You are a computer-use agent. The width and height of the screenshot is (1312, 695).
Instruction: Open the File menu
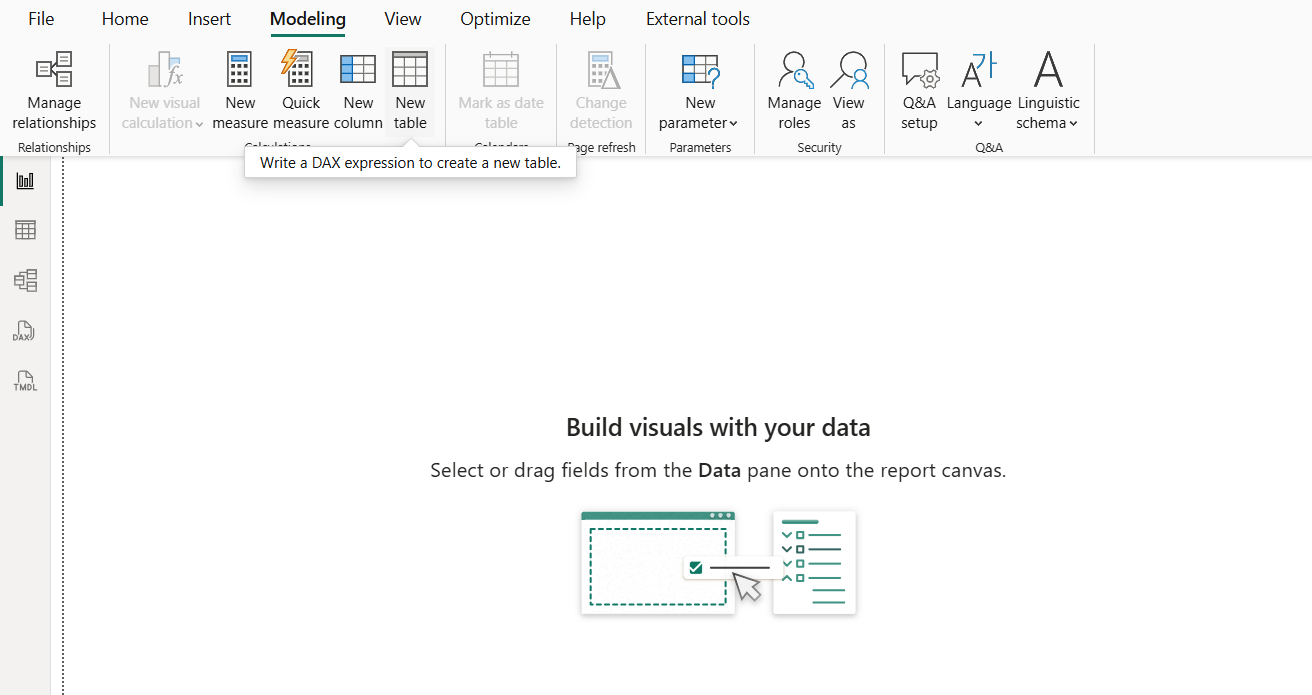tap(41, 19)
